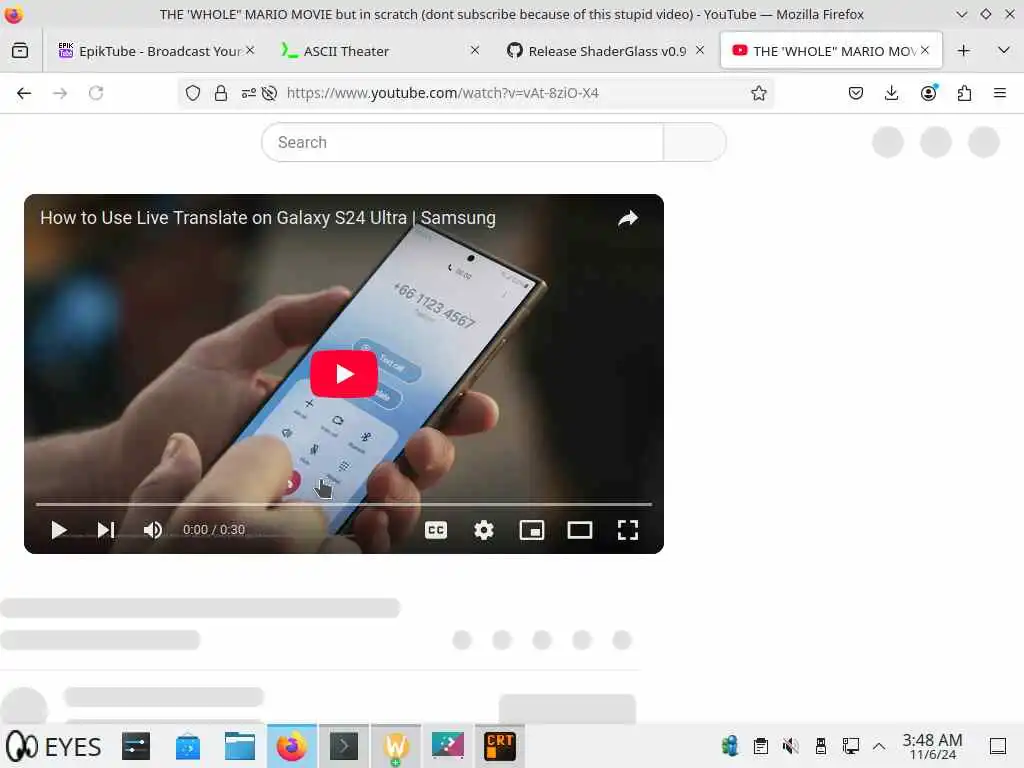
Task: Open the yellow W application in taskbar
Action: pos(396,746)
